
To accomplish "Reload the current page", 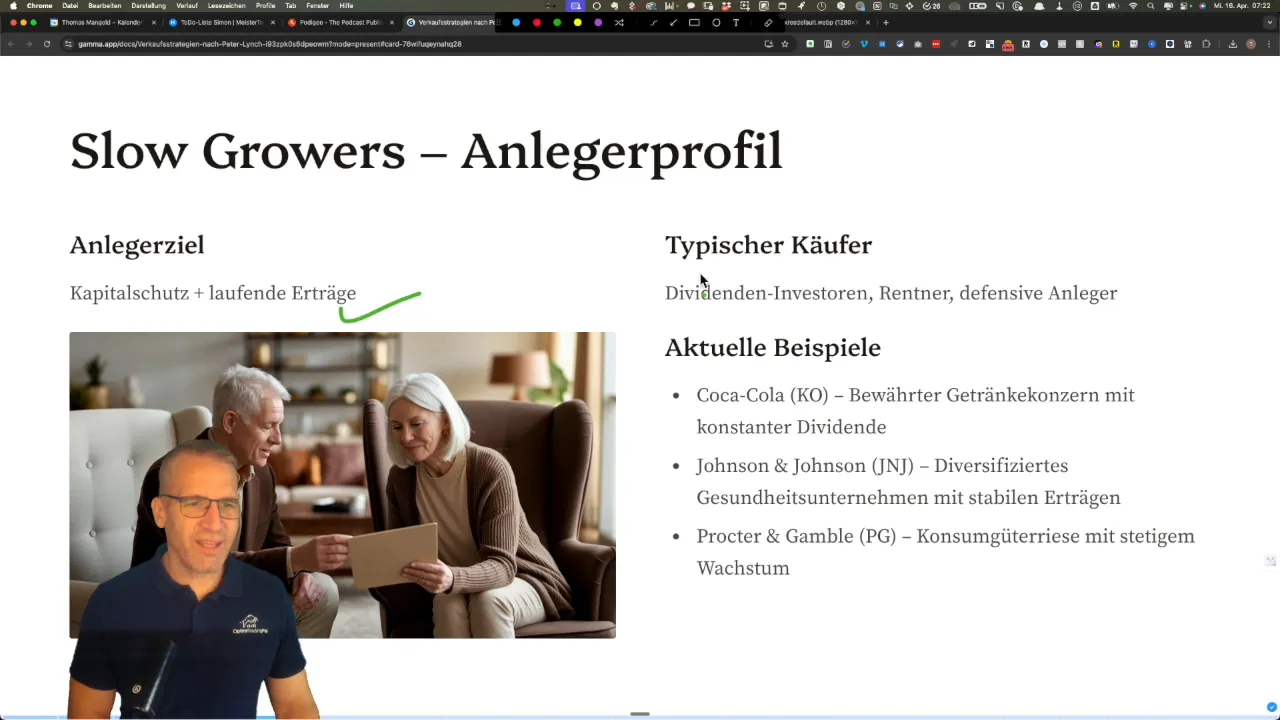I will point(47,44).
